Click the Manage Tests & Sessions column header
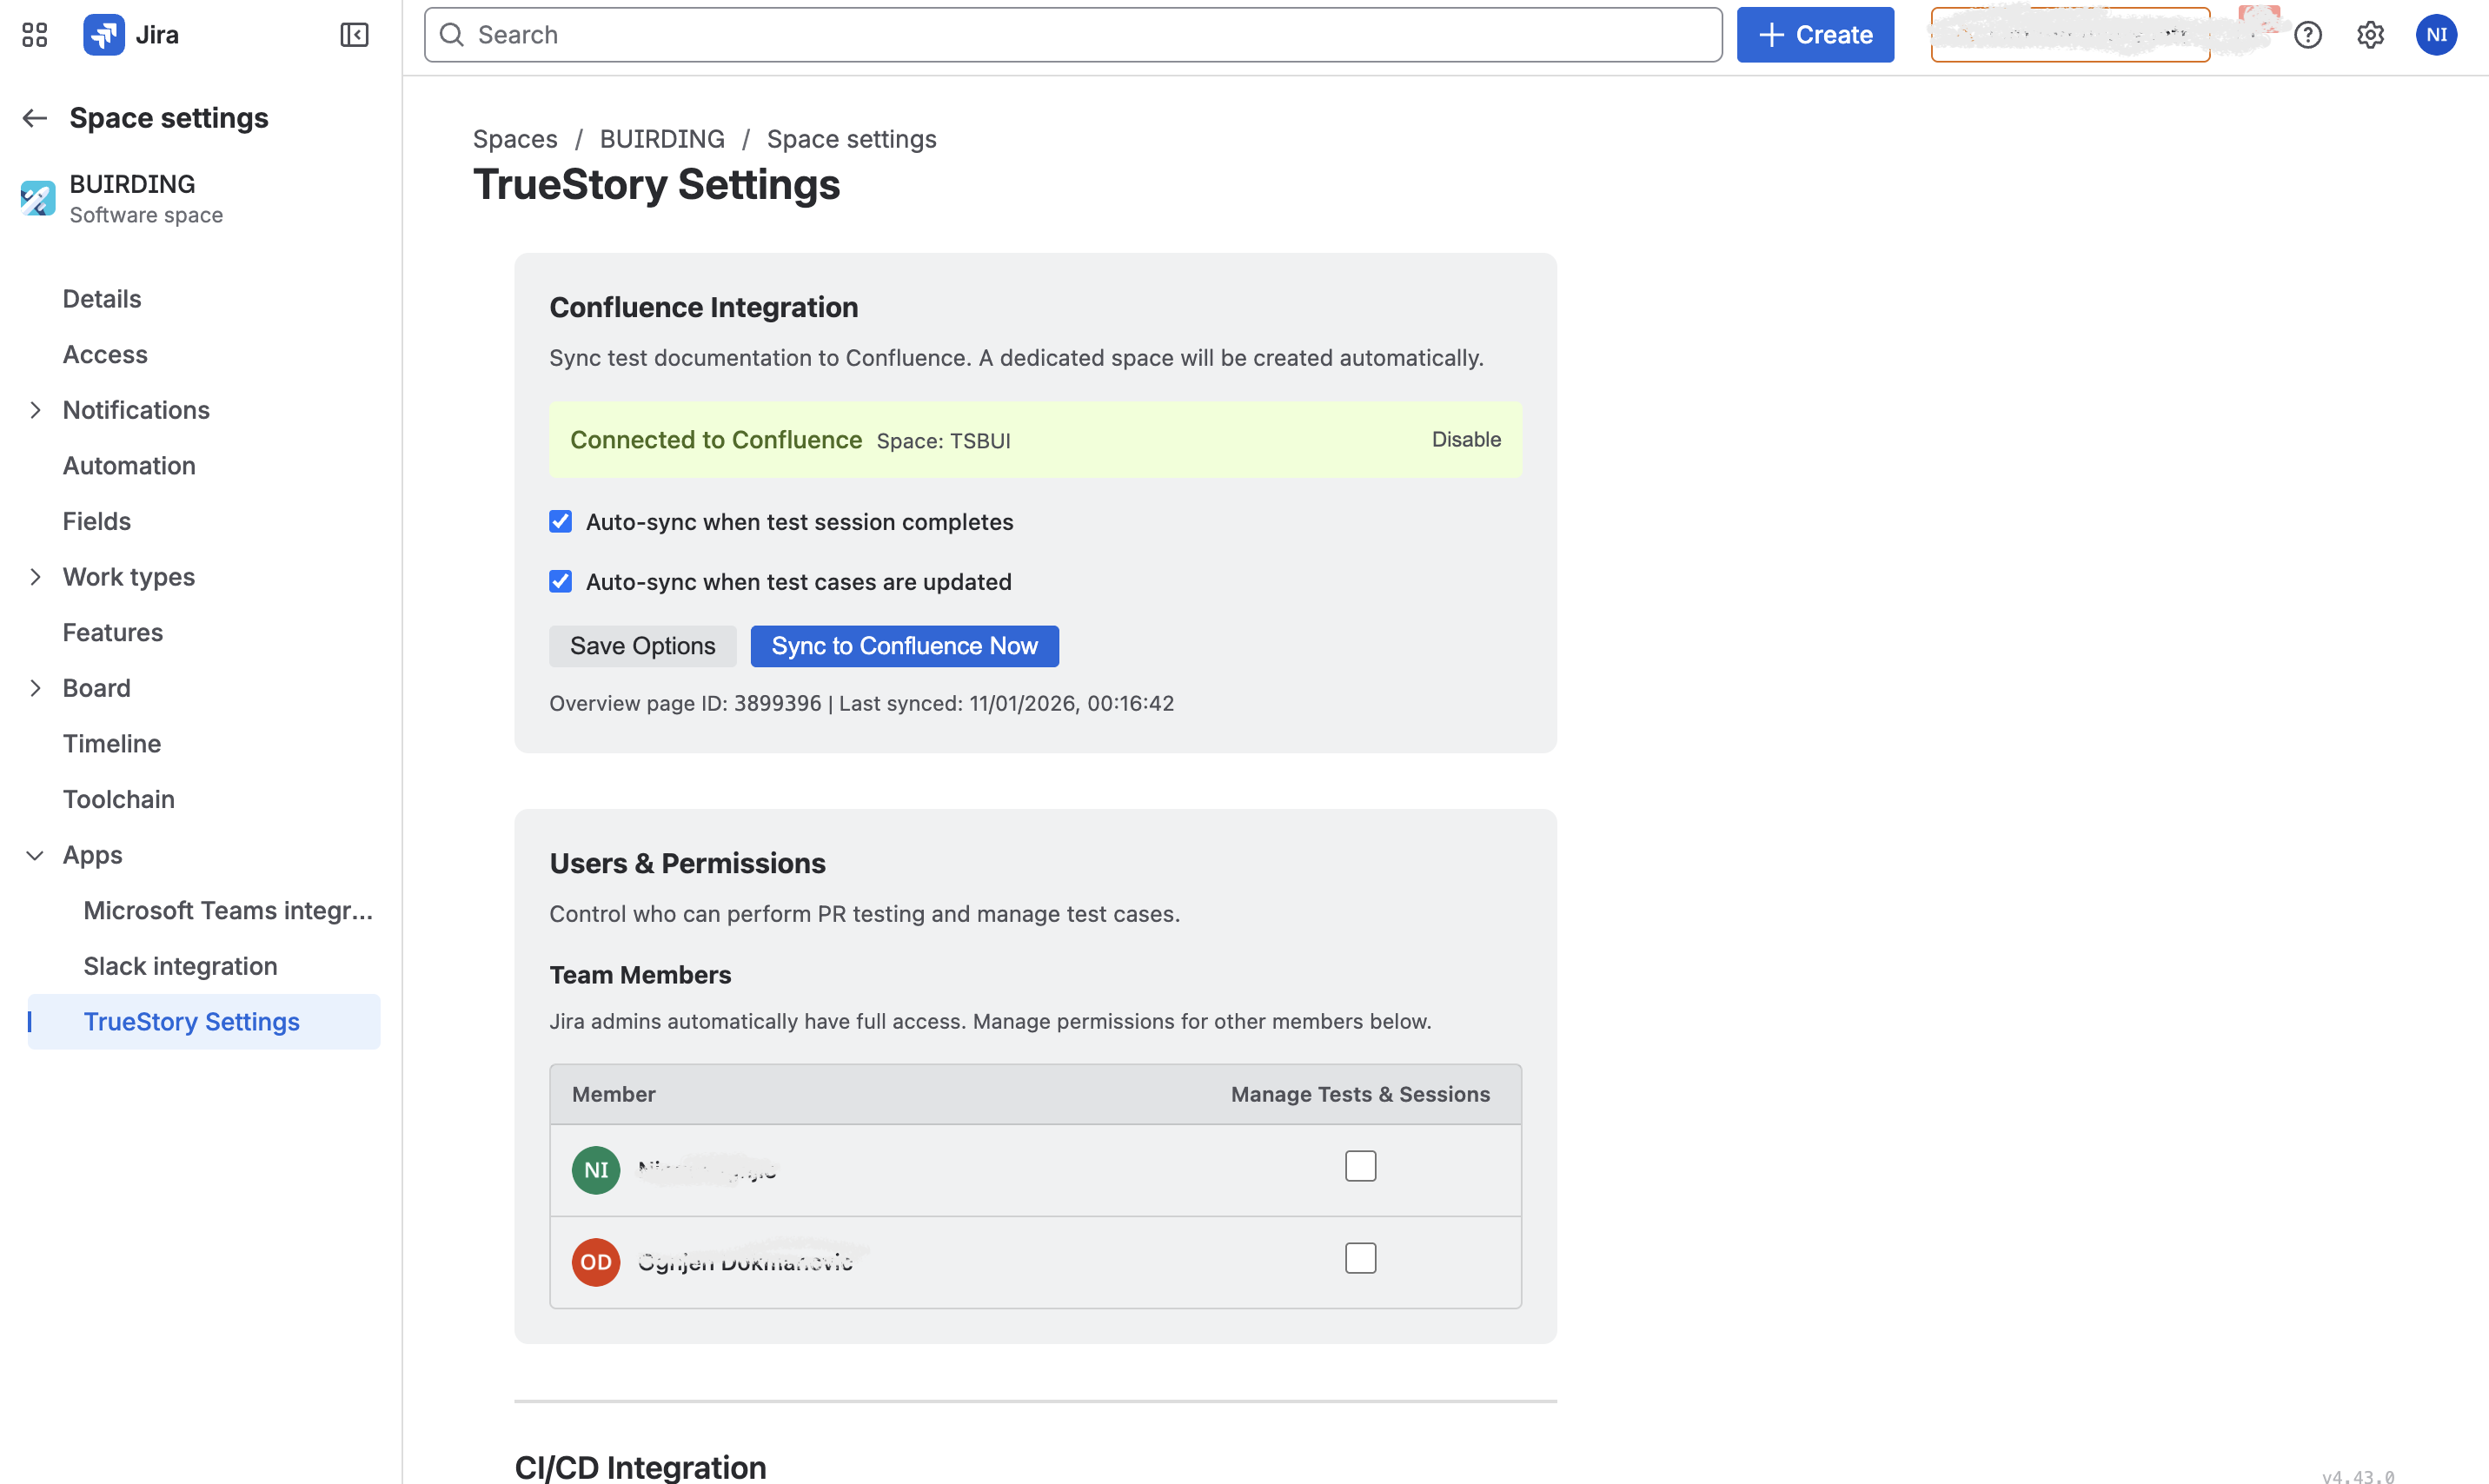The image size is (2489, 1484). point(1361,1094)
